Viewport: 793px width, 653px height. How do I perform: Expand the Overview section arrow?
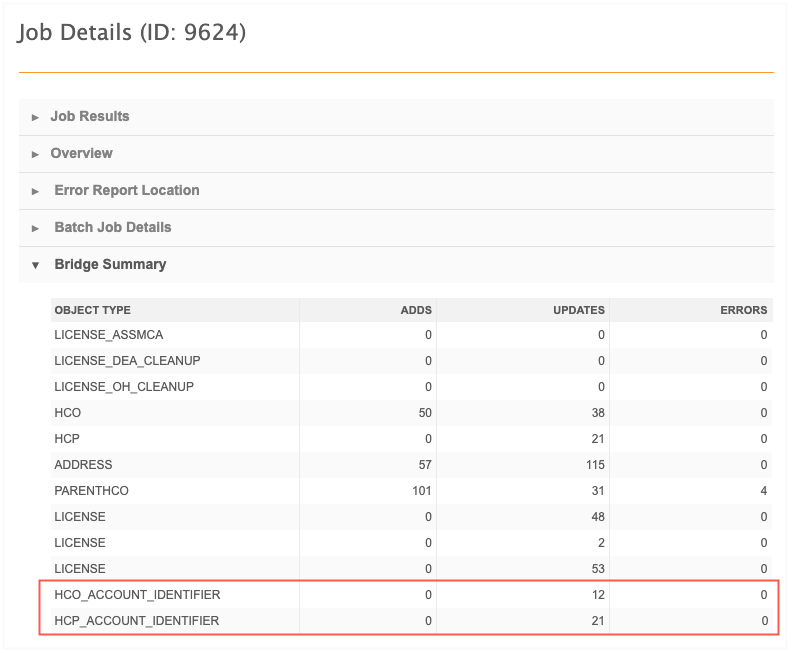tap(35, 154)
